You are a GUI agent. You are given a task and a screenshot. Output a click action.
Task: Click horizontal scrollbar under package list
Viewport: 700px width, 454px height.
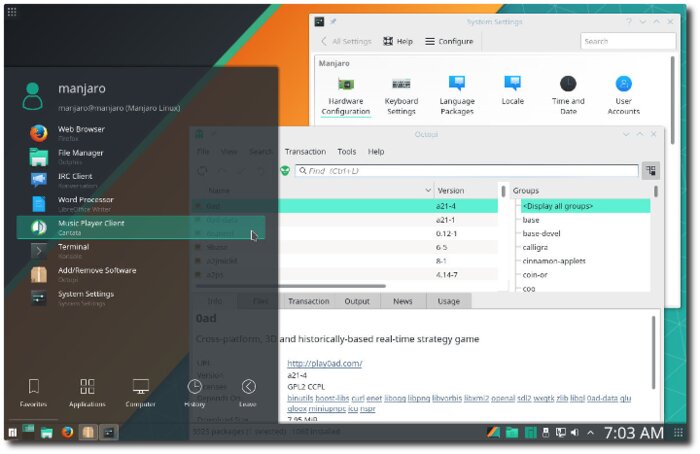point(290,286)
